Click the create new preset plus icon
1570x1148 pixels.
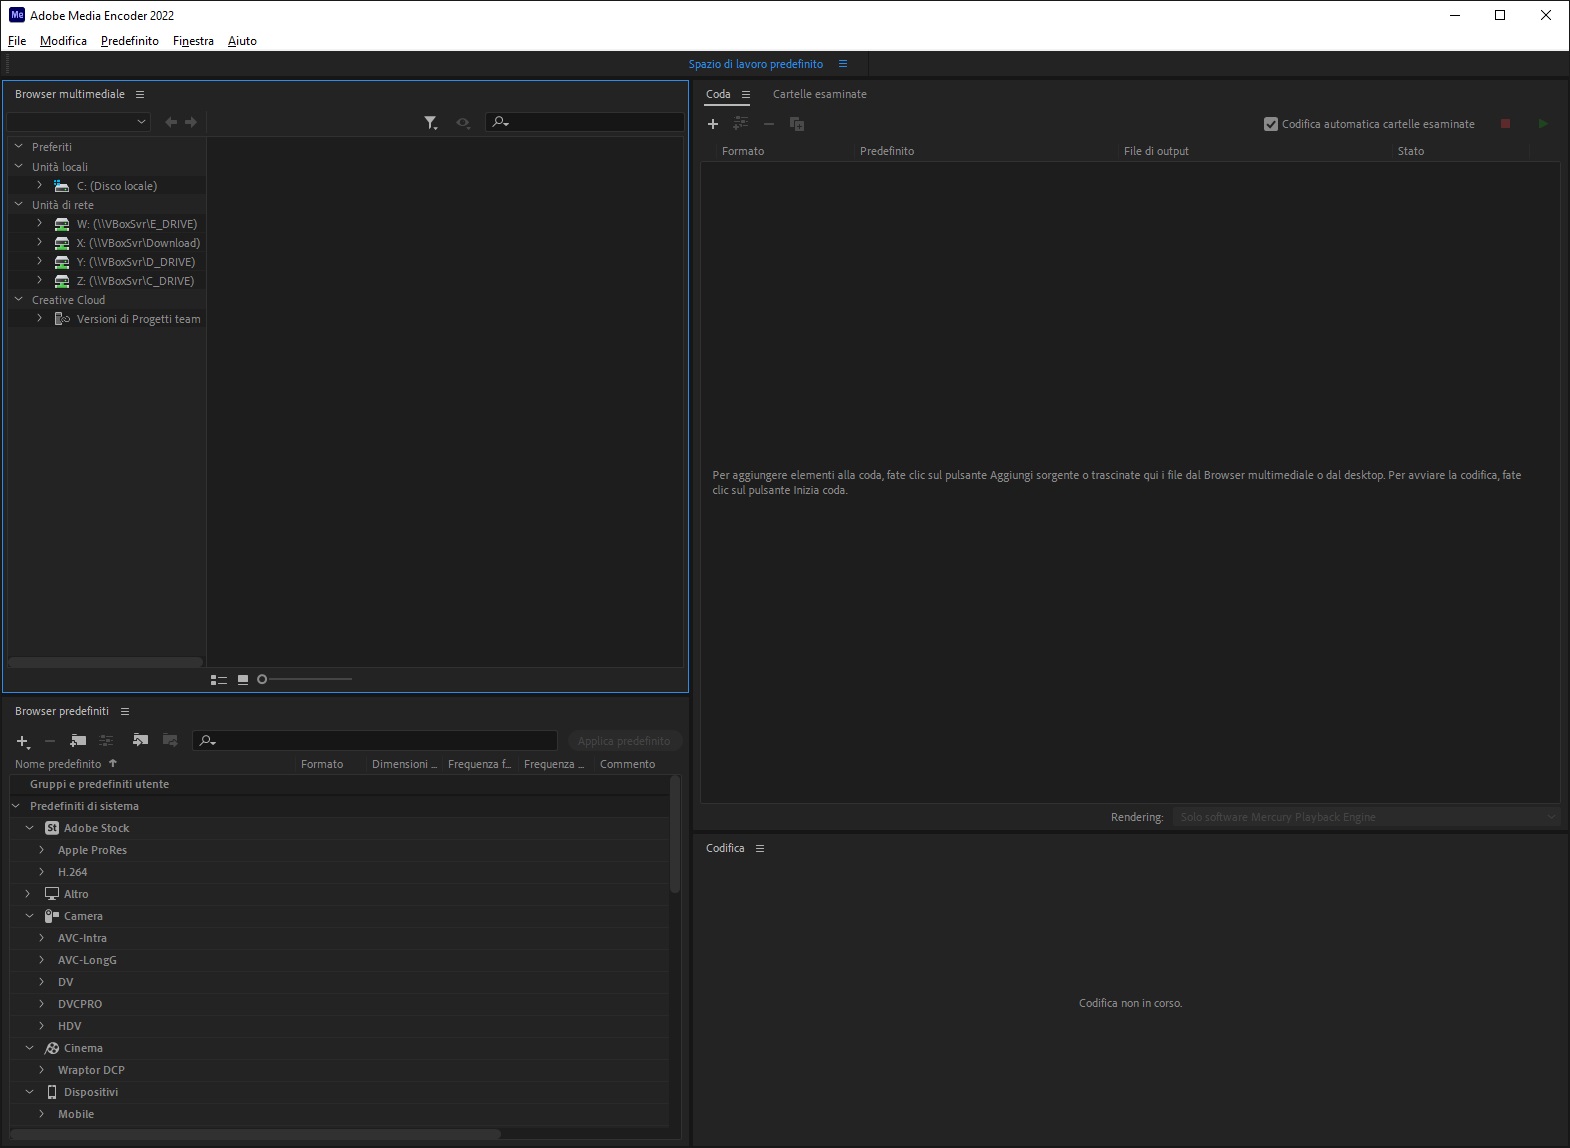23,741
